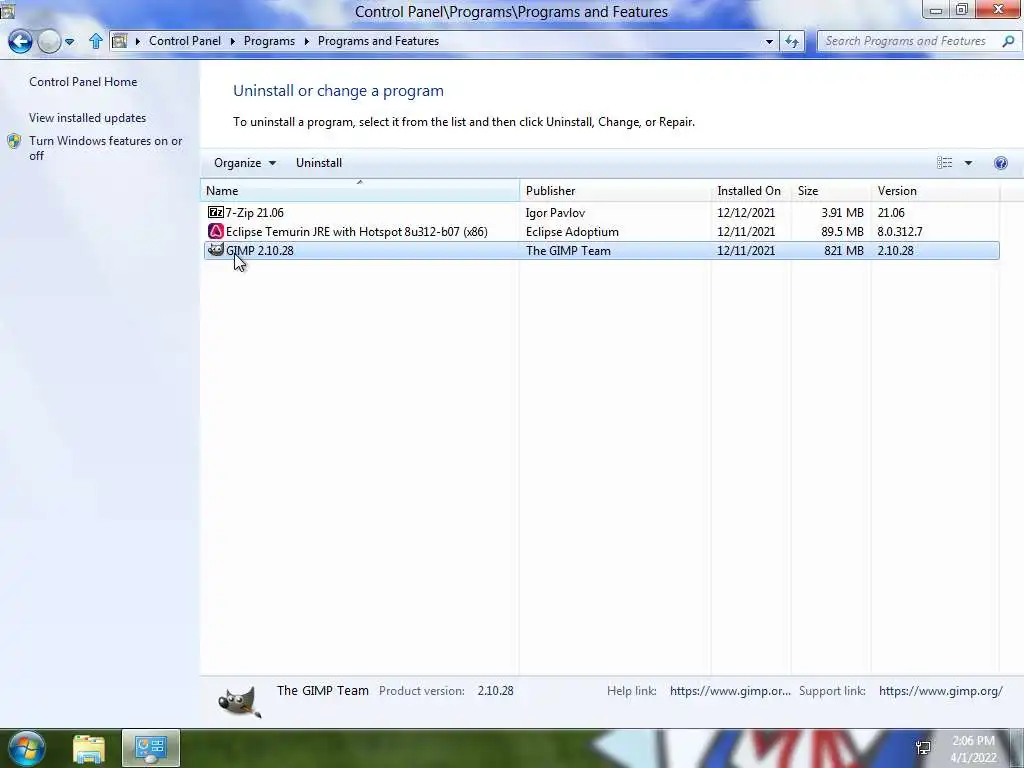This screenshot has width=1024, height=768.
Task: Sort by the Size column header
Action: point(831,191)
